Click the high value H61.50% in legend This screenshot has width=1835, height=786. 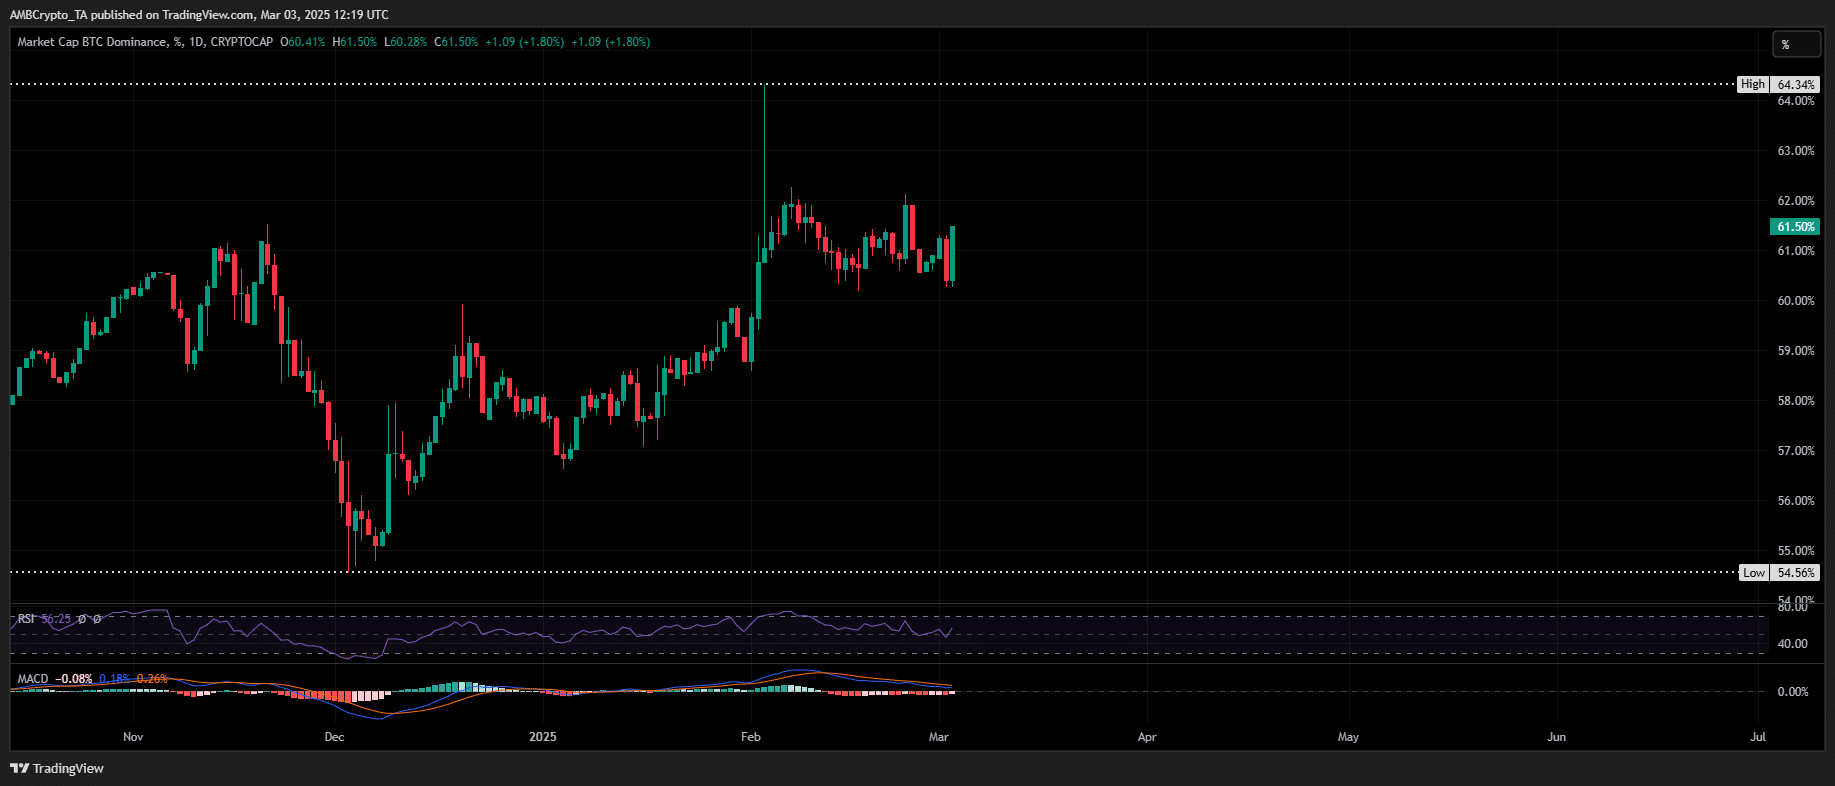(355, 42)
